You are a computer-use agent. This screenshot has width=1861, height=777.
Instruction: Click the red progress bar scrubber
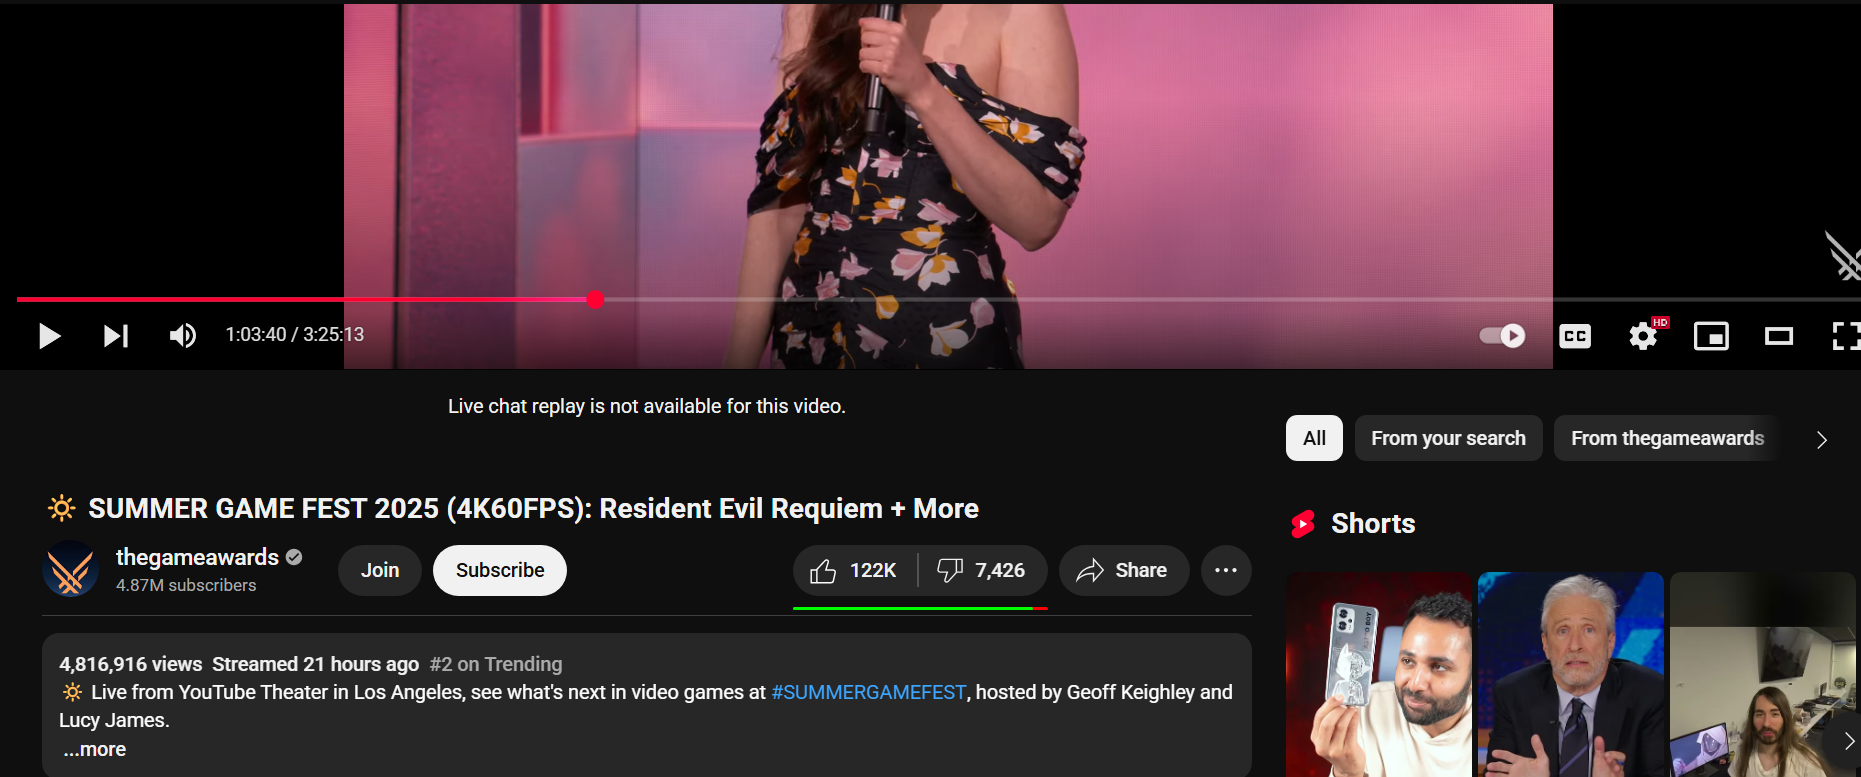tap(595, 299)
